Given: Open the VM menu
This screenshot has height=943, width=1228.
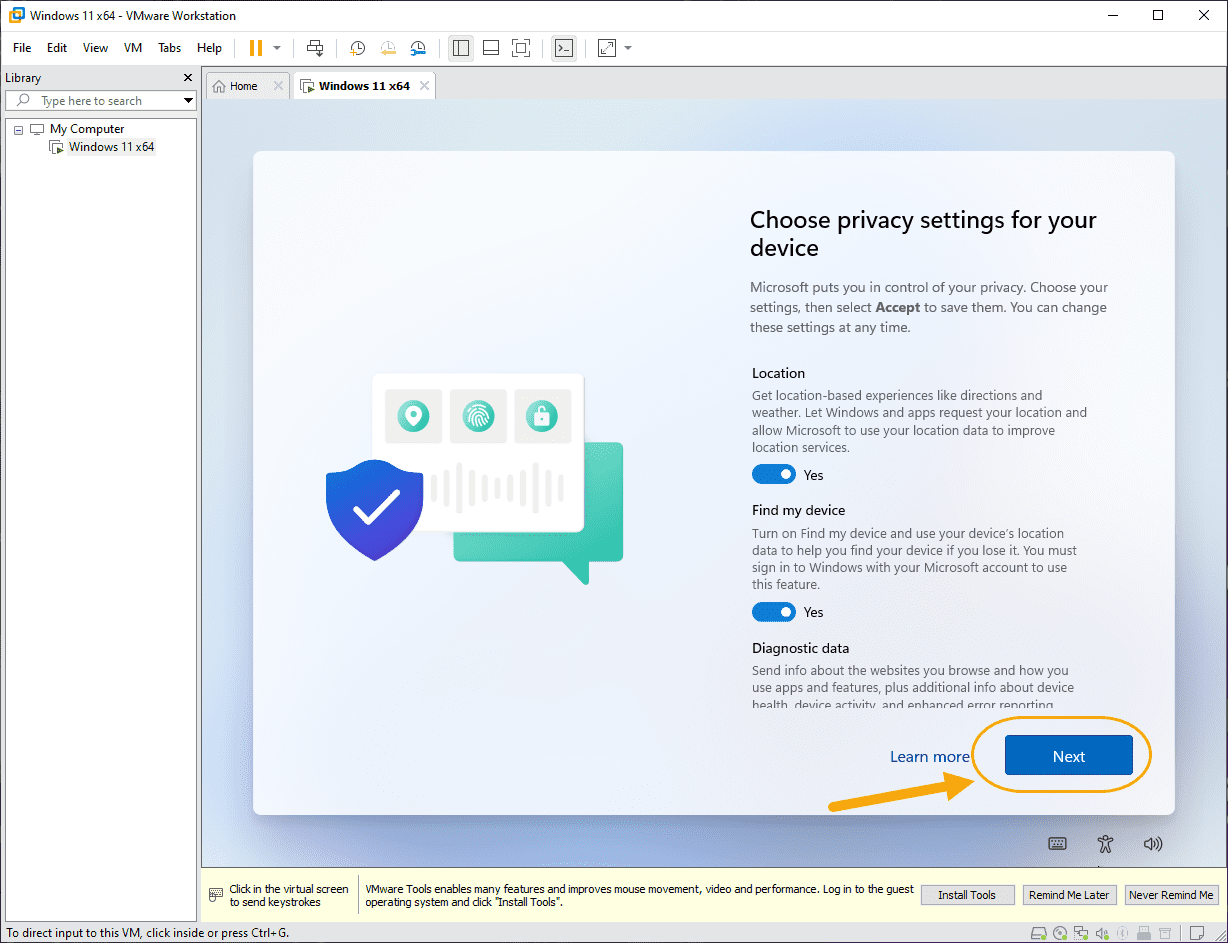Looking at the screenshot, I should coord(133,48).
